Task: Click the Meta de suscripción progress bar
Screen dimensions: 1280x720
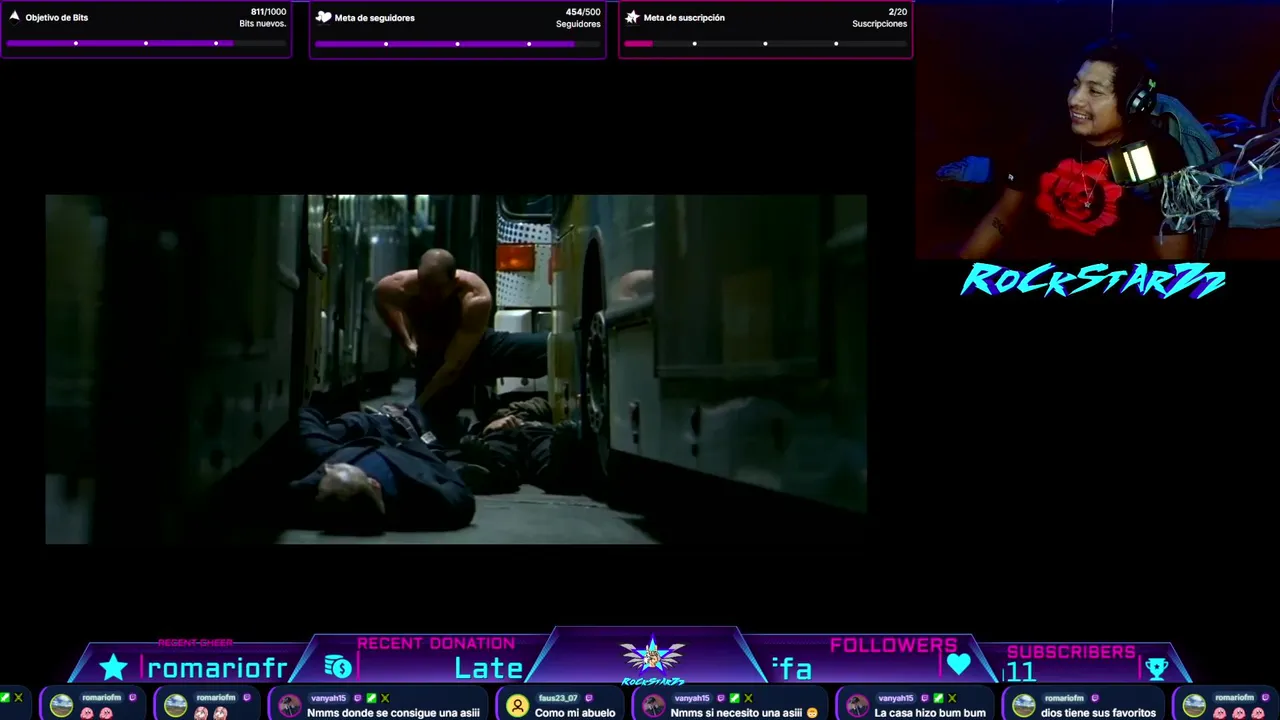Action: pyautogui.click(x=765, y=44)
